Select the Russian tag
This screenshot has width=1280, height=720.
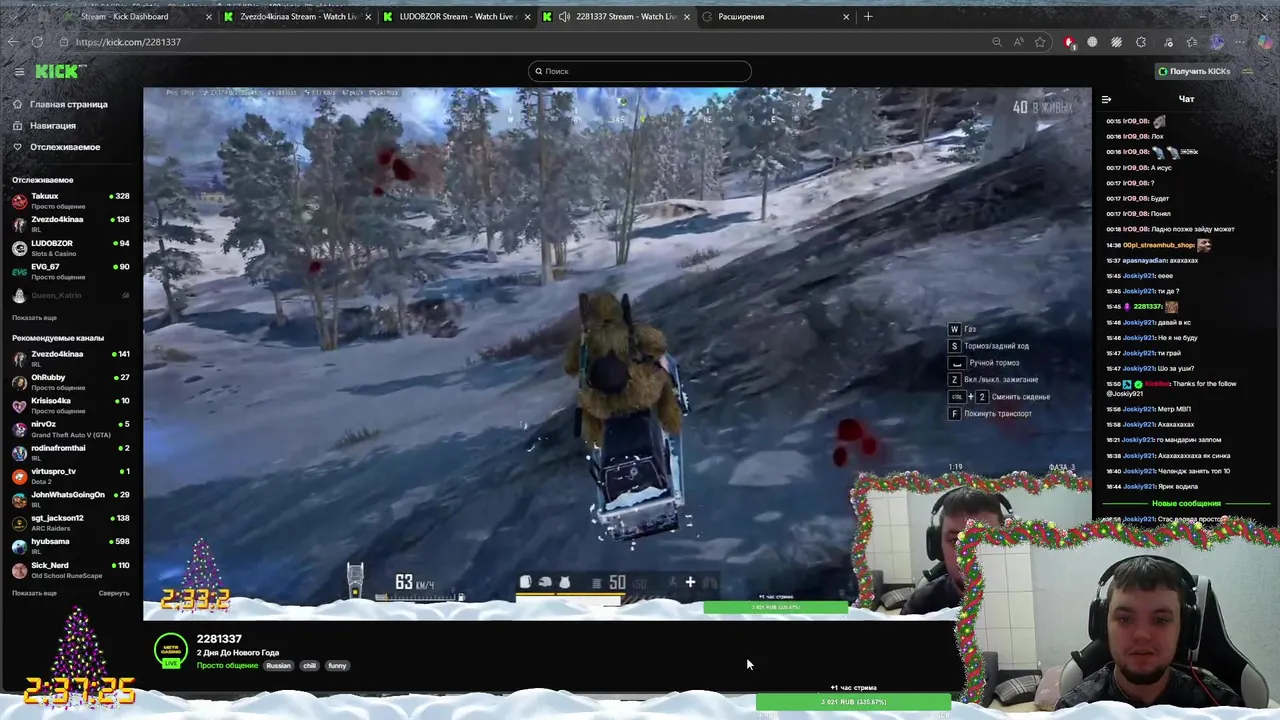pyautogui.click(x=278, y=666)
